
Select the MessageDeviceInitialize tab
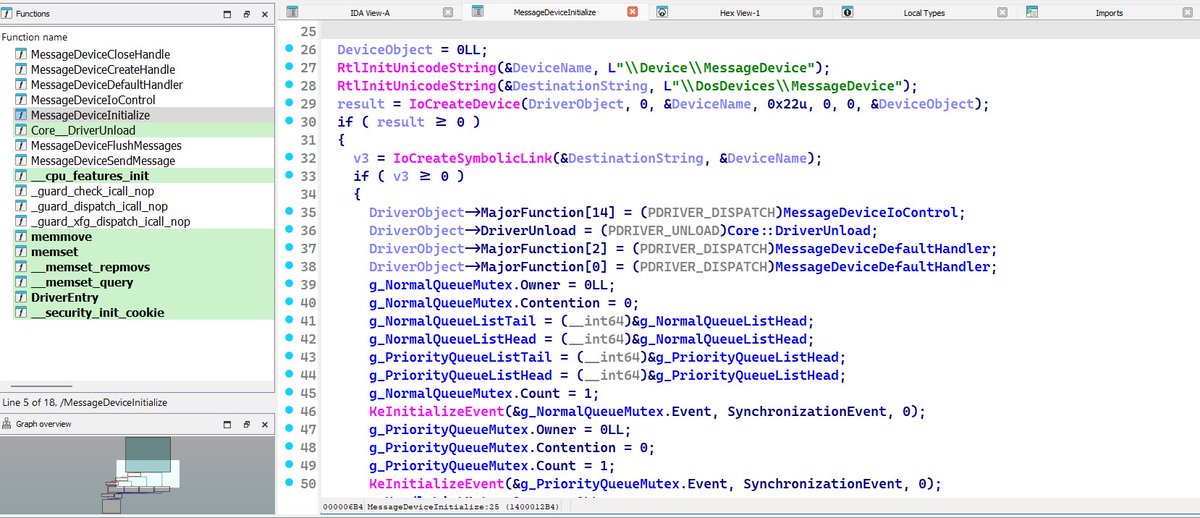[554, 12]
